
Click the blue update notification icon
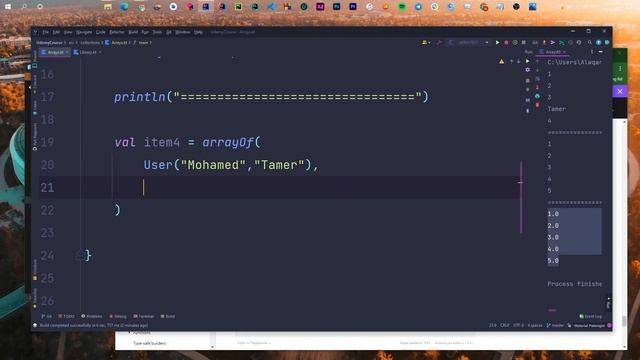[x=598, y=42]
